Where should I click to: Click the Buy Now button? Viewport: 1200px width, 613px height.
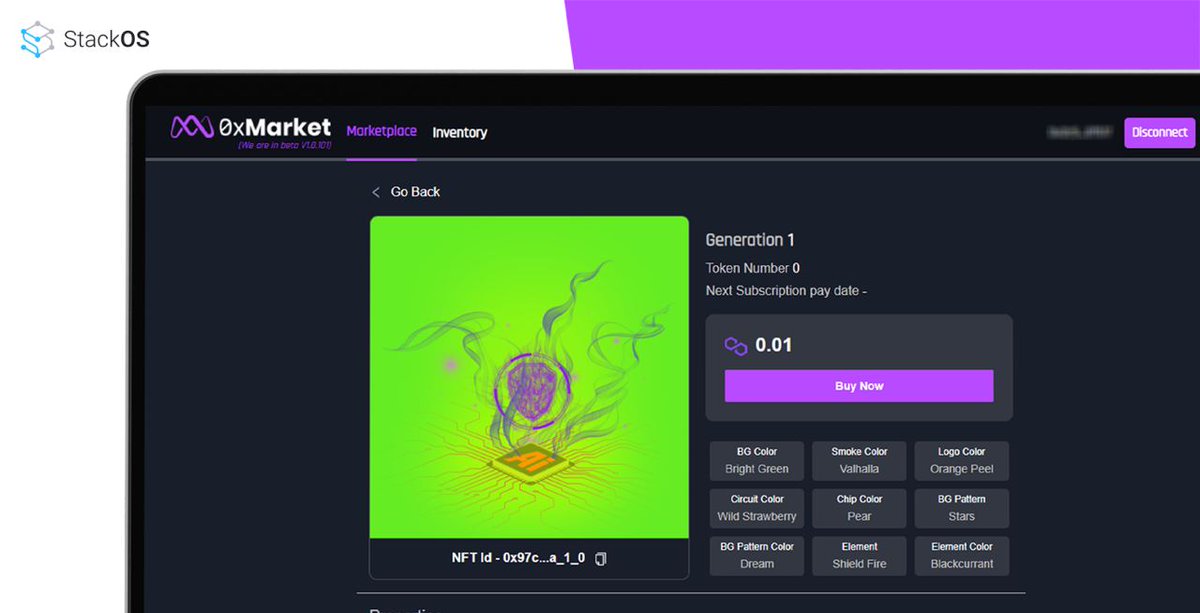coord(859,386)
